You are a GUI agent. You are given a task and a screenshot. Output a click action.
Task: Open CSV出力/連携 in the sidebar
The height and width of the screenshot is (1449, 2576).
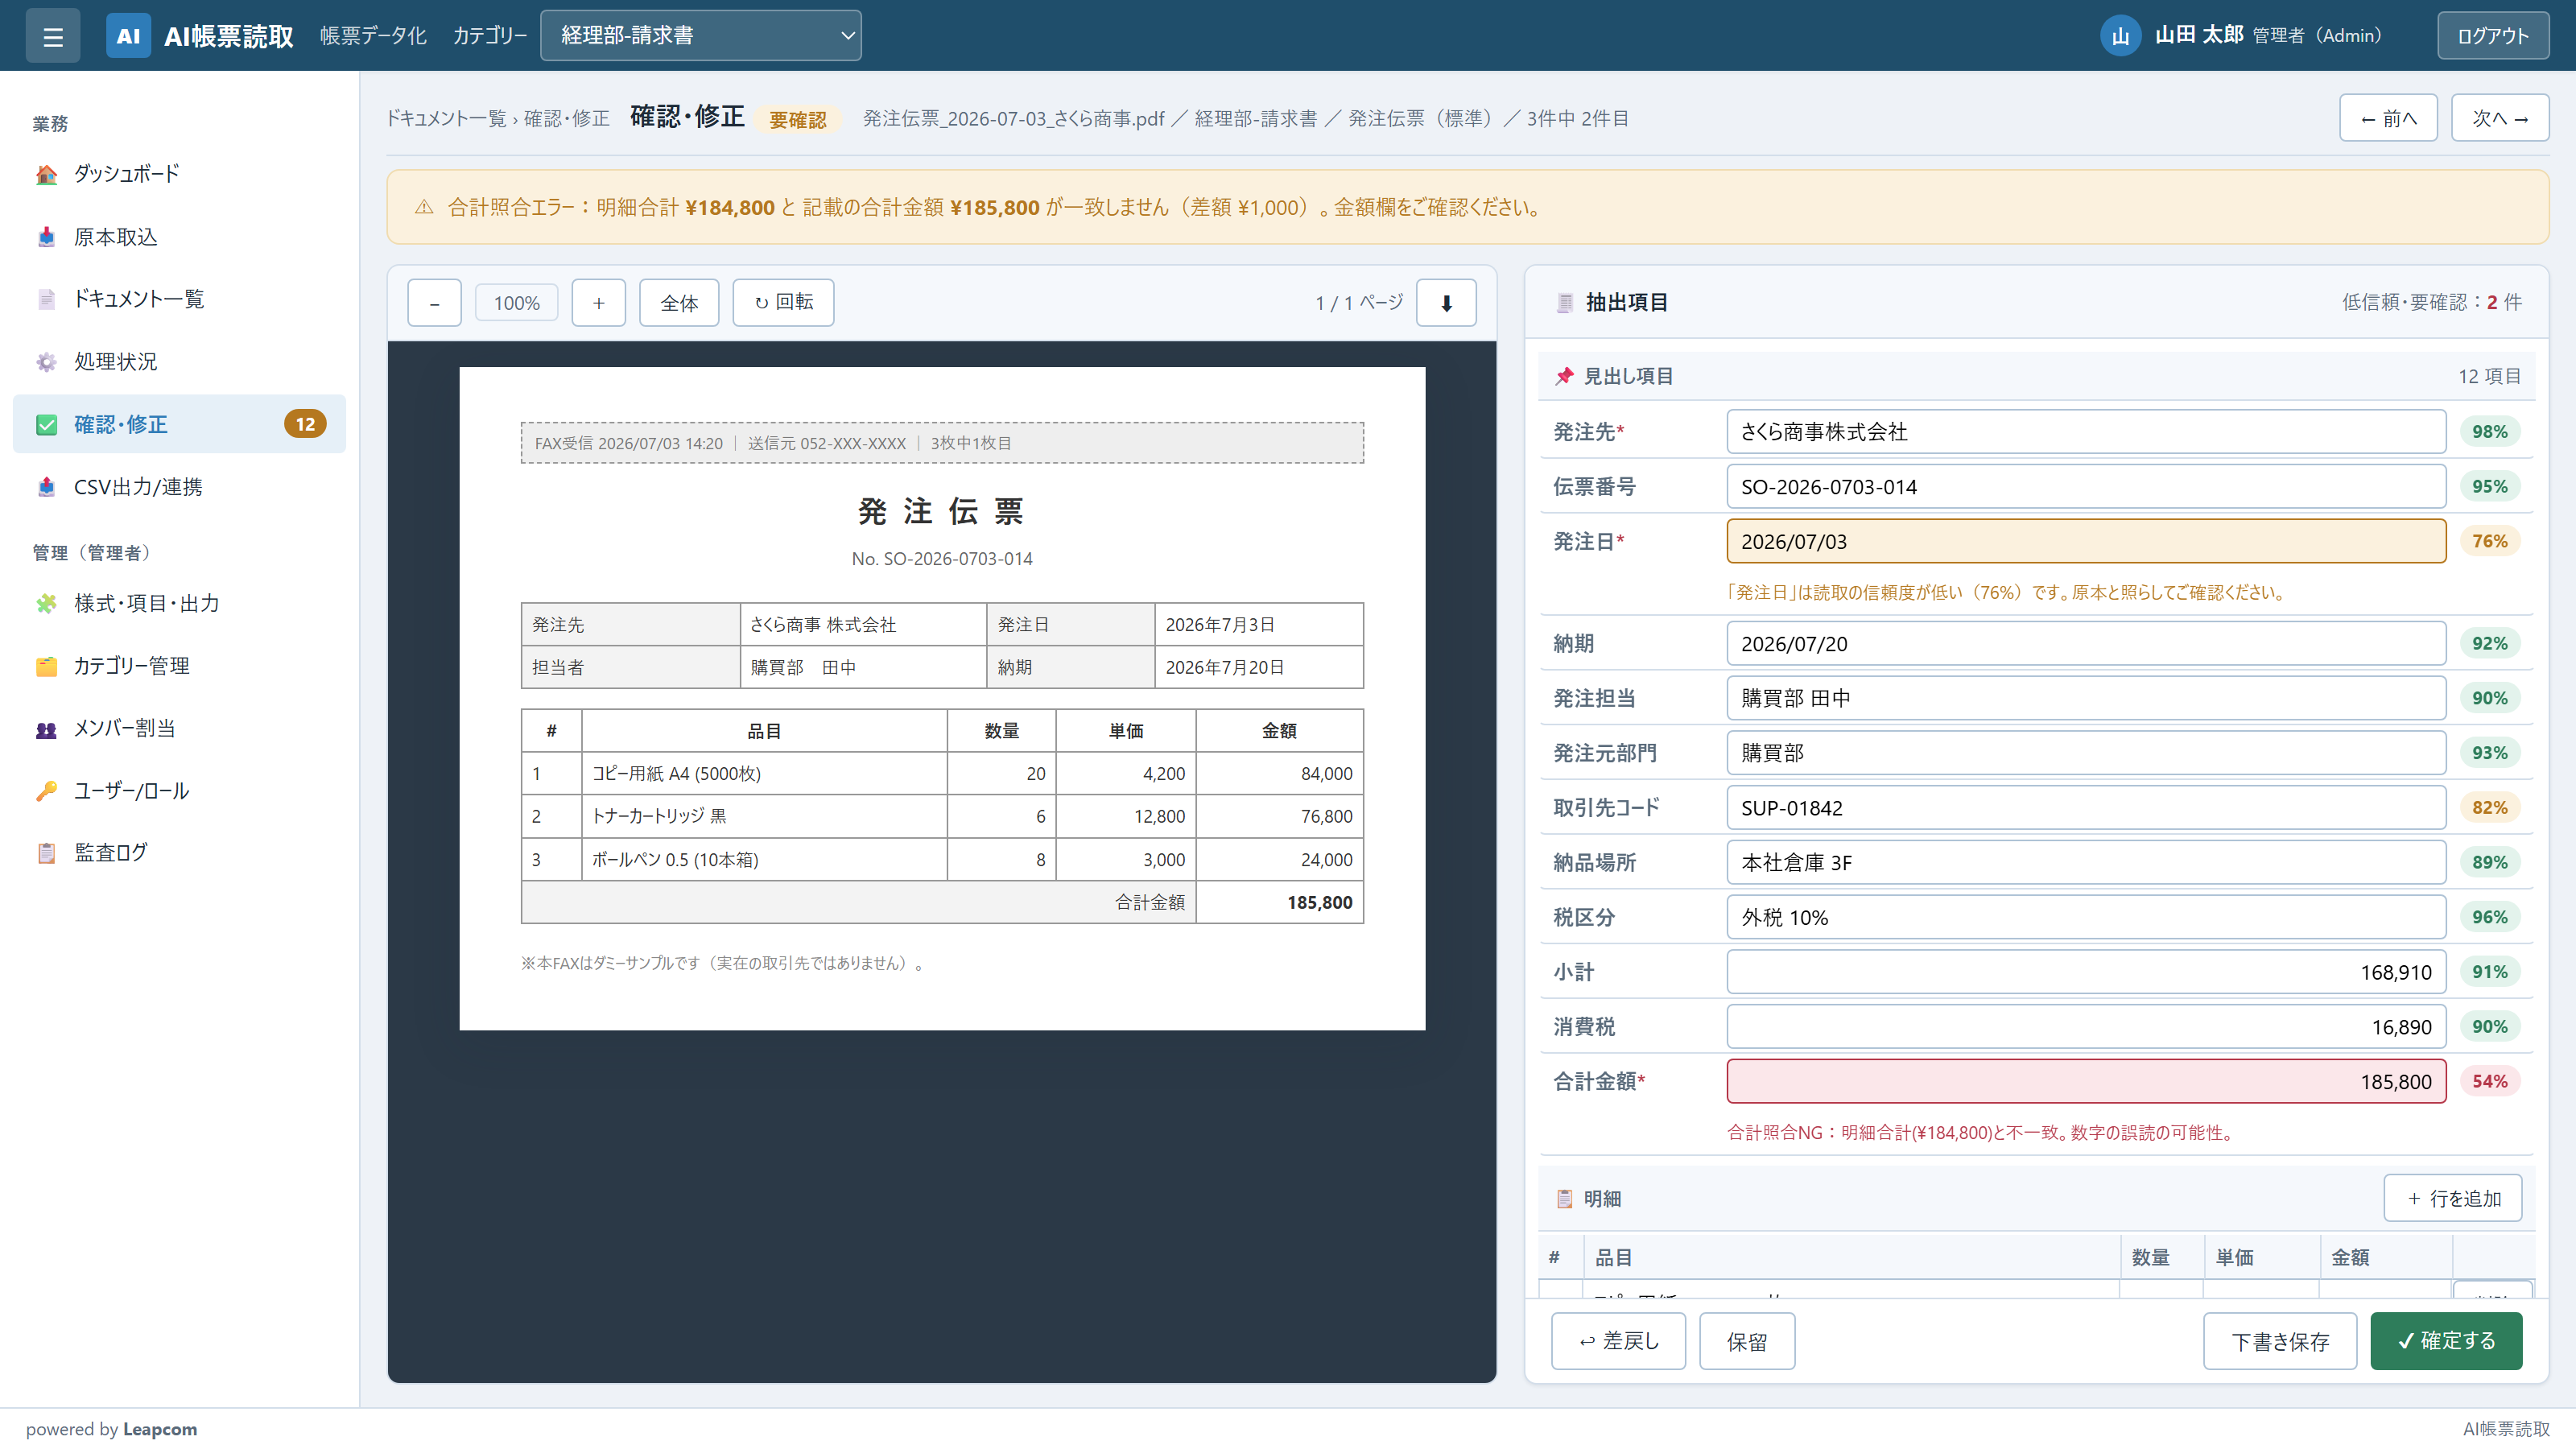click(x=179, y=487)
